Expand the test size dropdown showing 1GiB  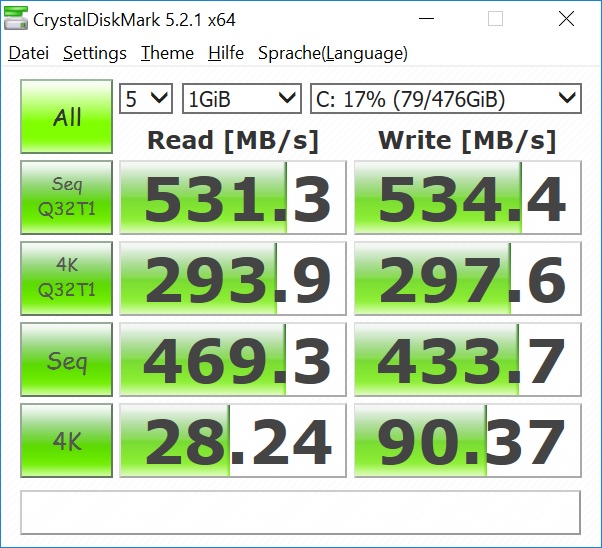[241, 99]
